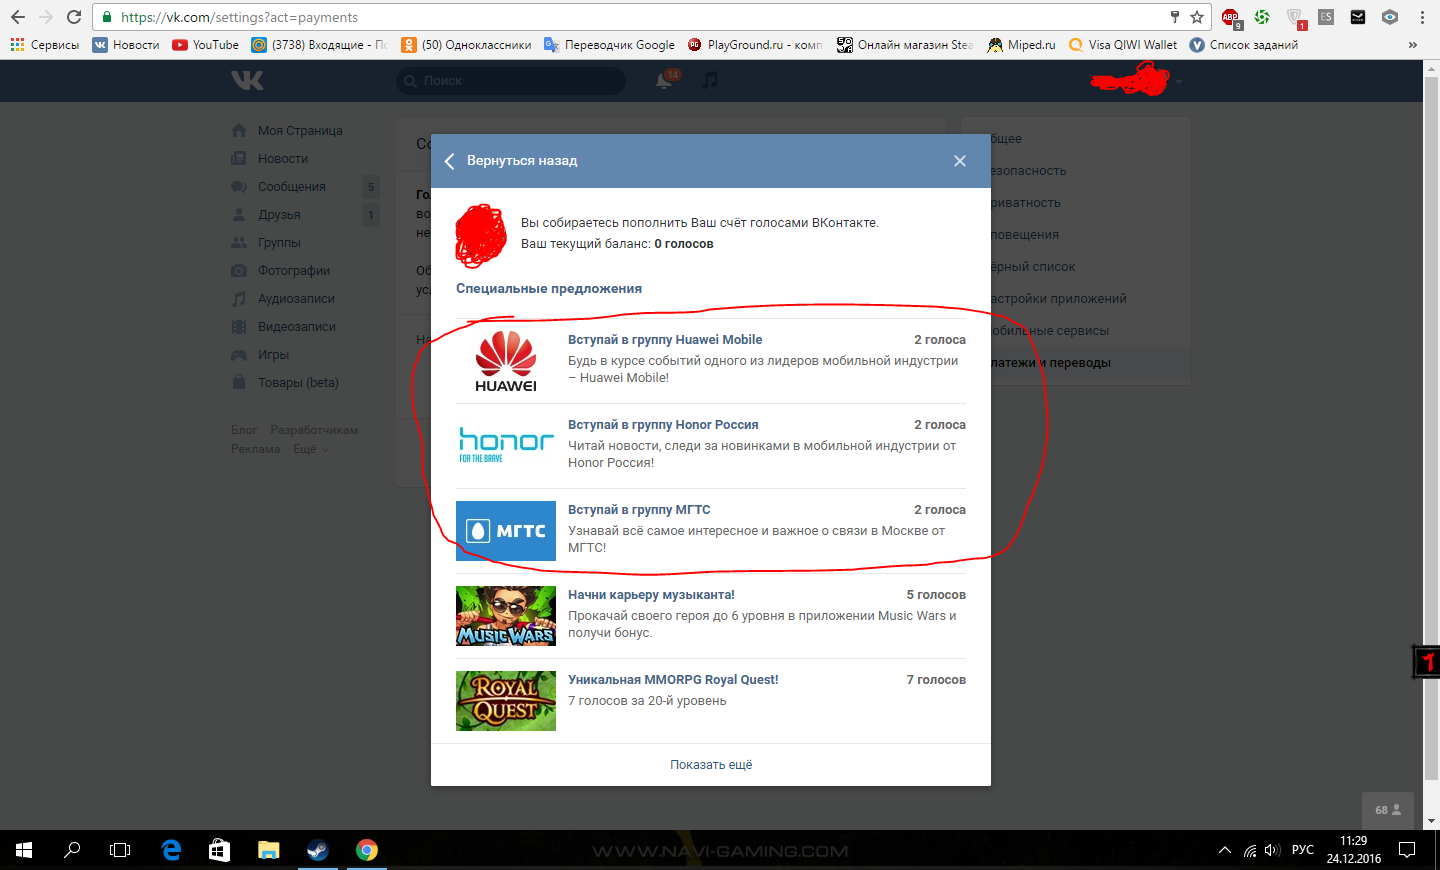
Task: Open the Action Center notification icon
Action: (x=1407, y=850)
